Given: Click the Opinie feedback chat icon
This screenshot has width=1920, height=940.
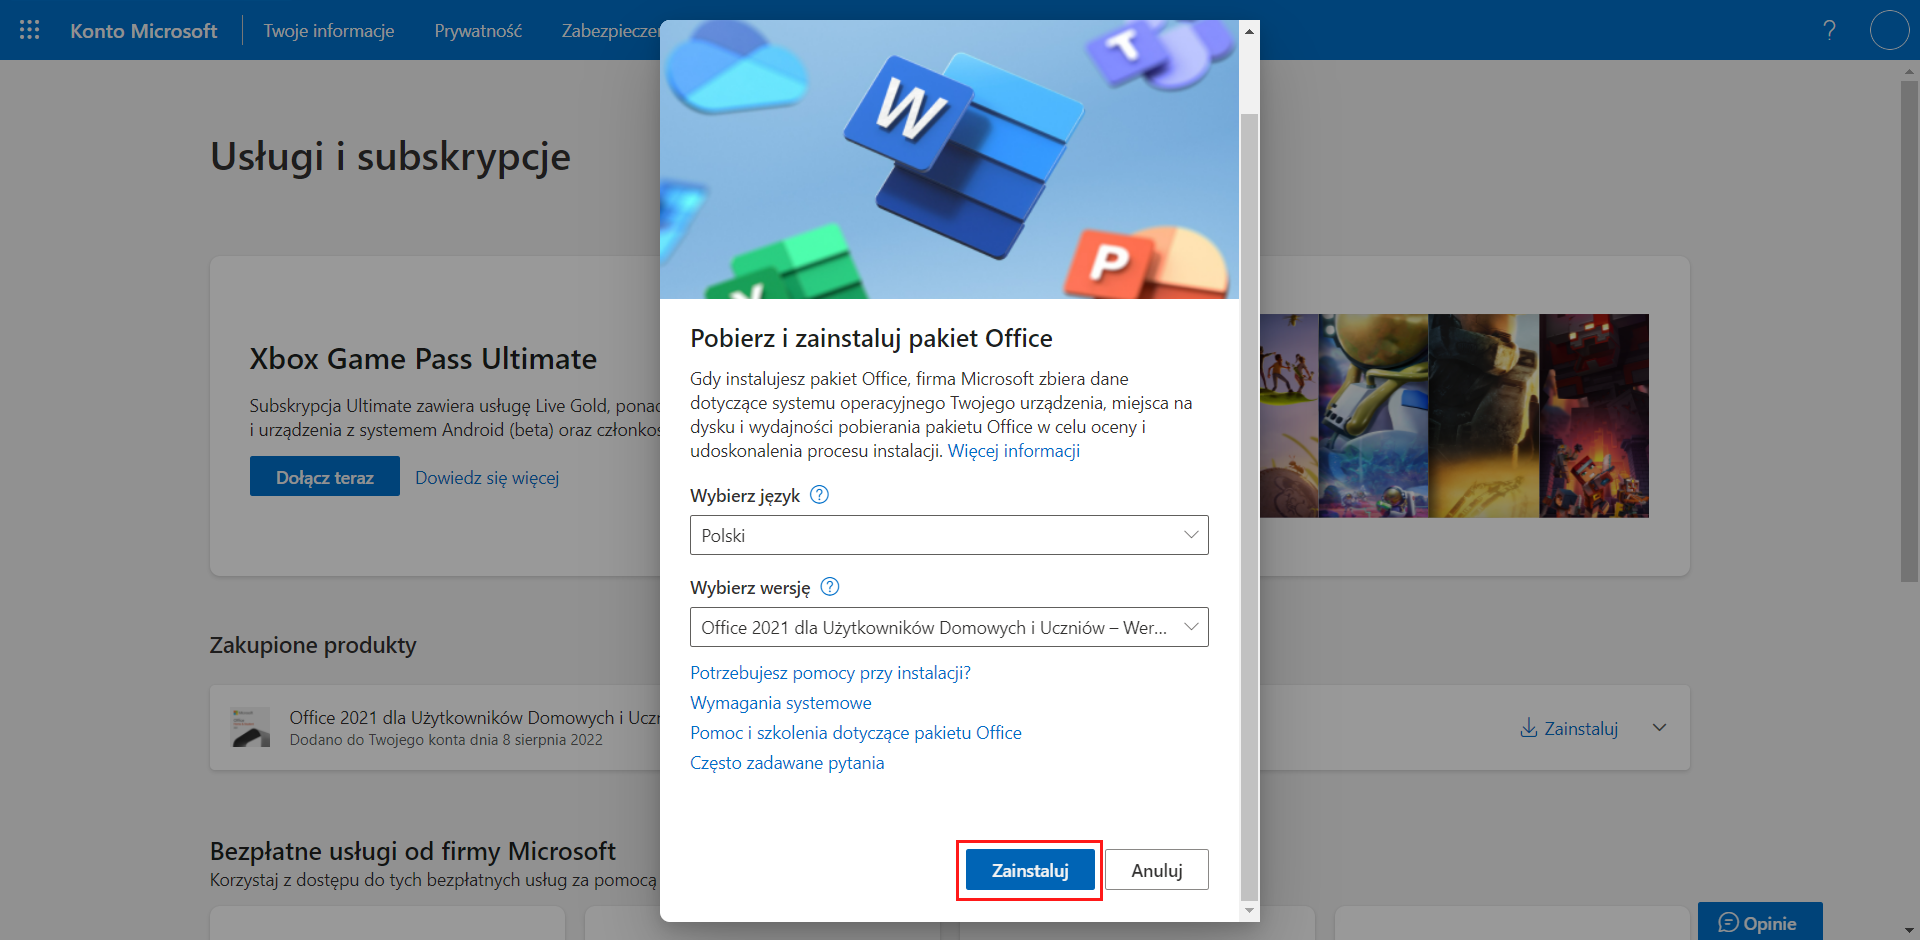Looking at the screenshot, I should click(1728, 923).
